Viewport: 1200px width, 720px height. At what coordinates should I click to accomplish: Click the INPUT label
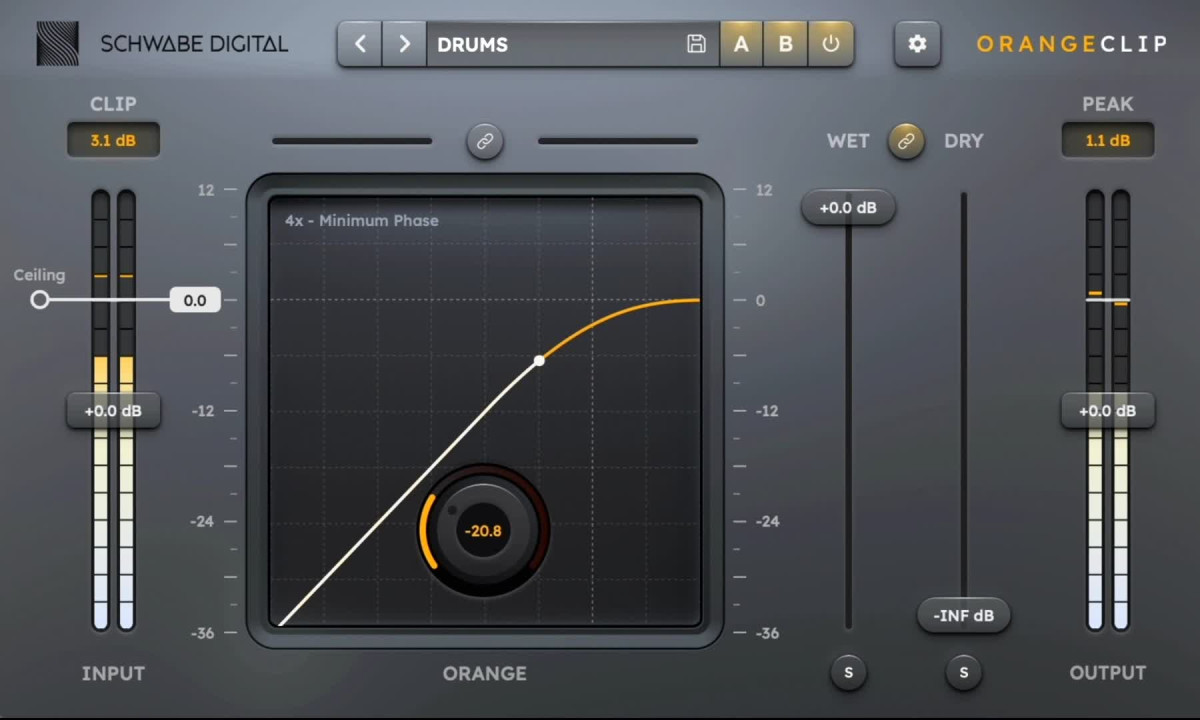click(113, 673)
